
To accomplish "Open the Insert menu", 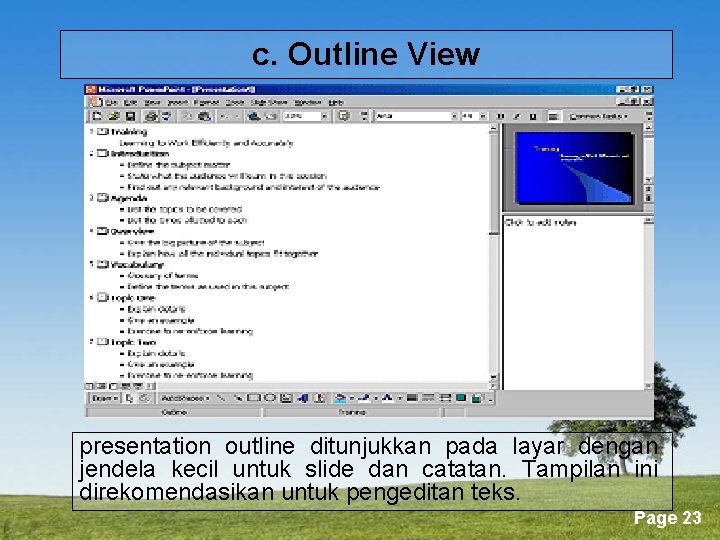I will pos(177,102).
